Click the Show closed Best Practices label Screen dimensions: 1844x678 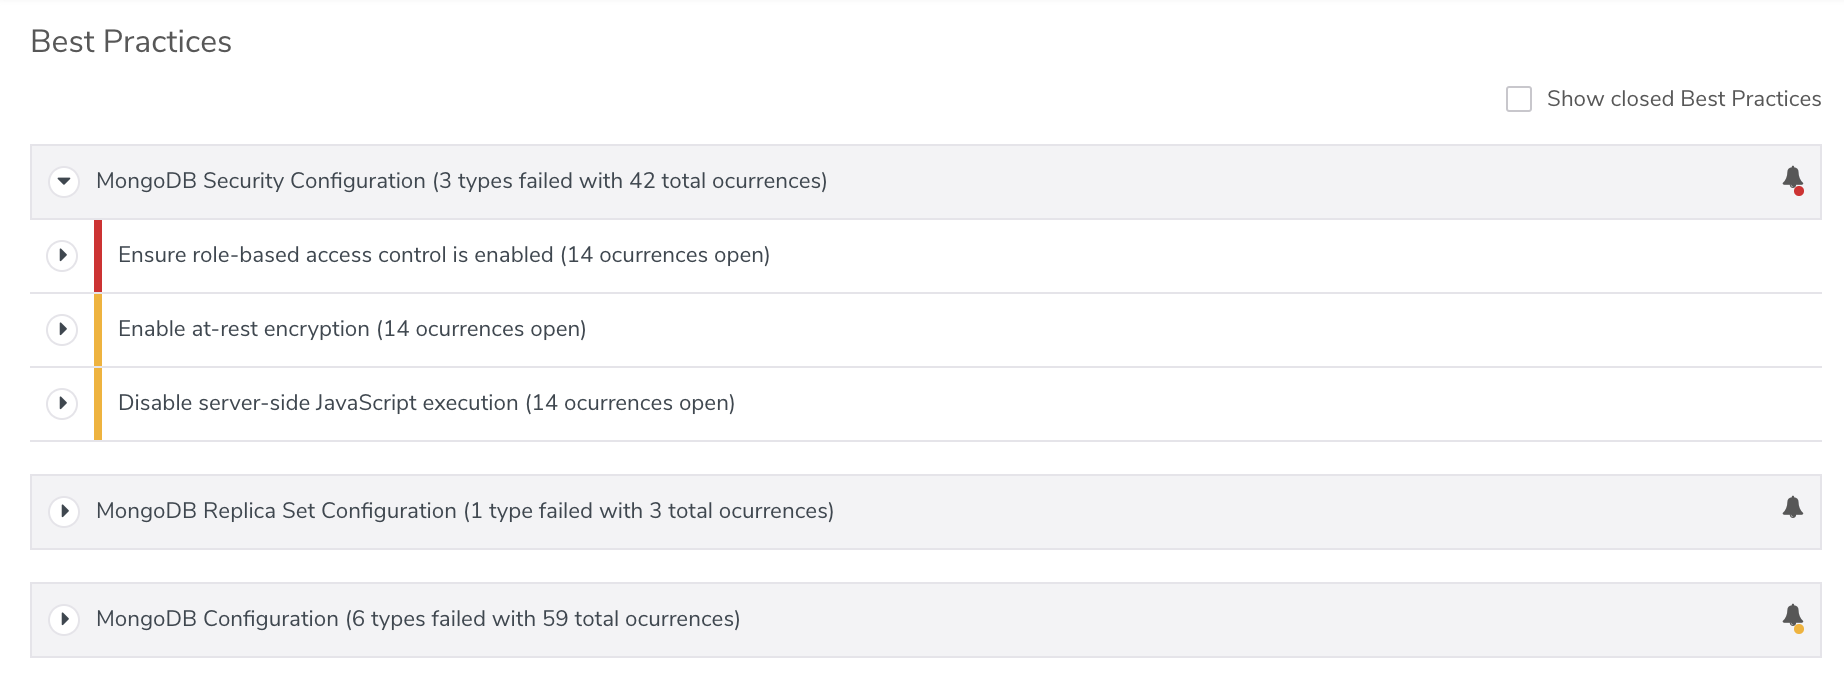1683,99
